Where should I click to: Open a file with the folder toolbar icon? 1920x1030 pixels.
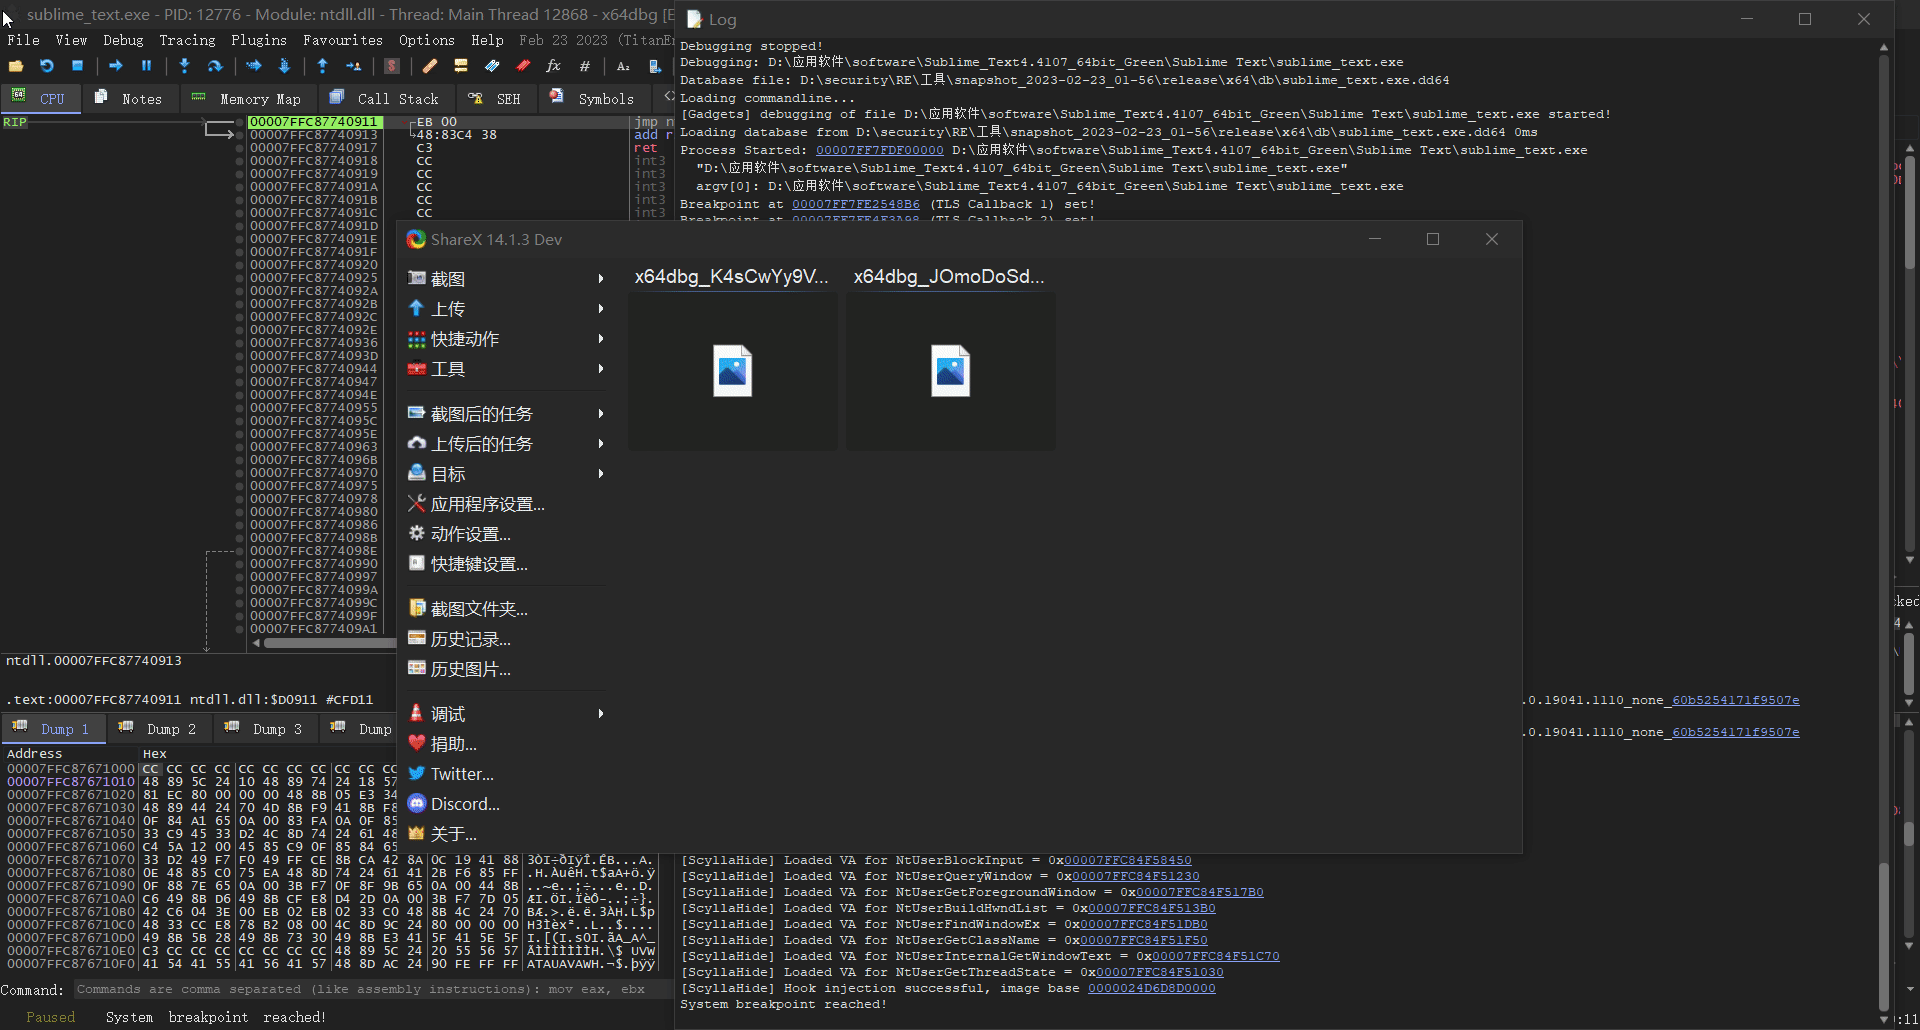(x=16, y=66)
